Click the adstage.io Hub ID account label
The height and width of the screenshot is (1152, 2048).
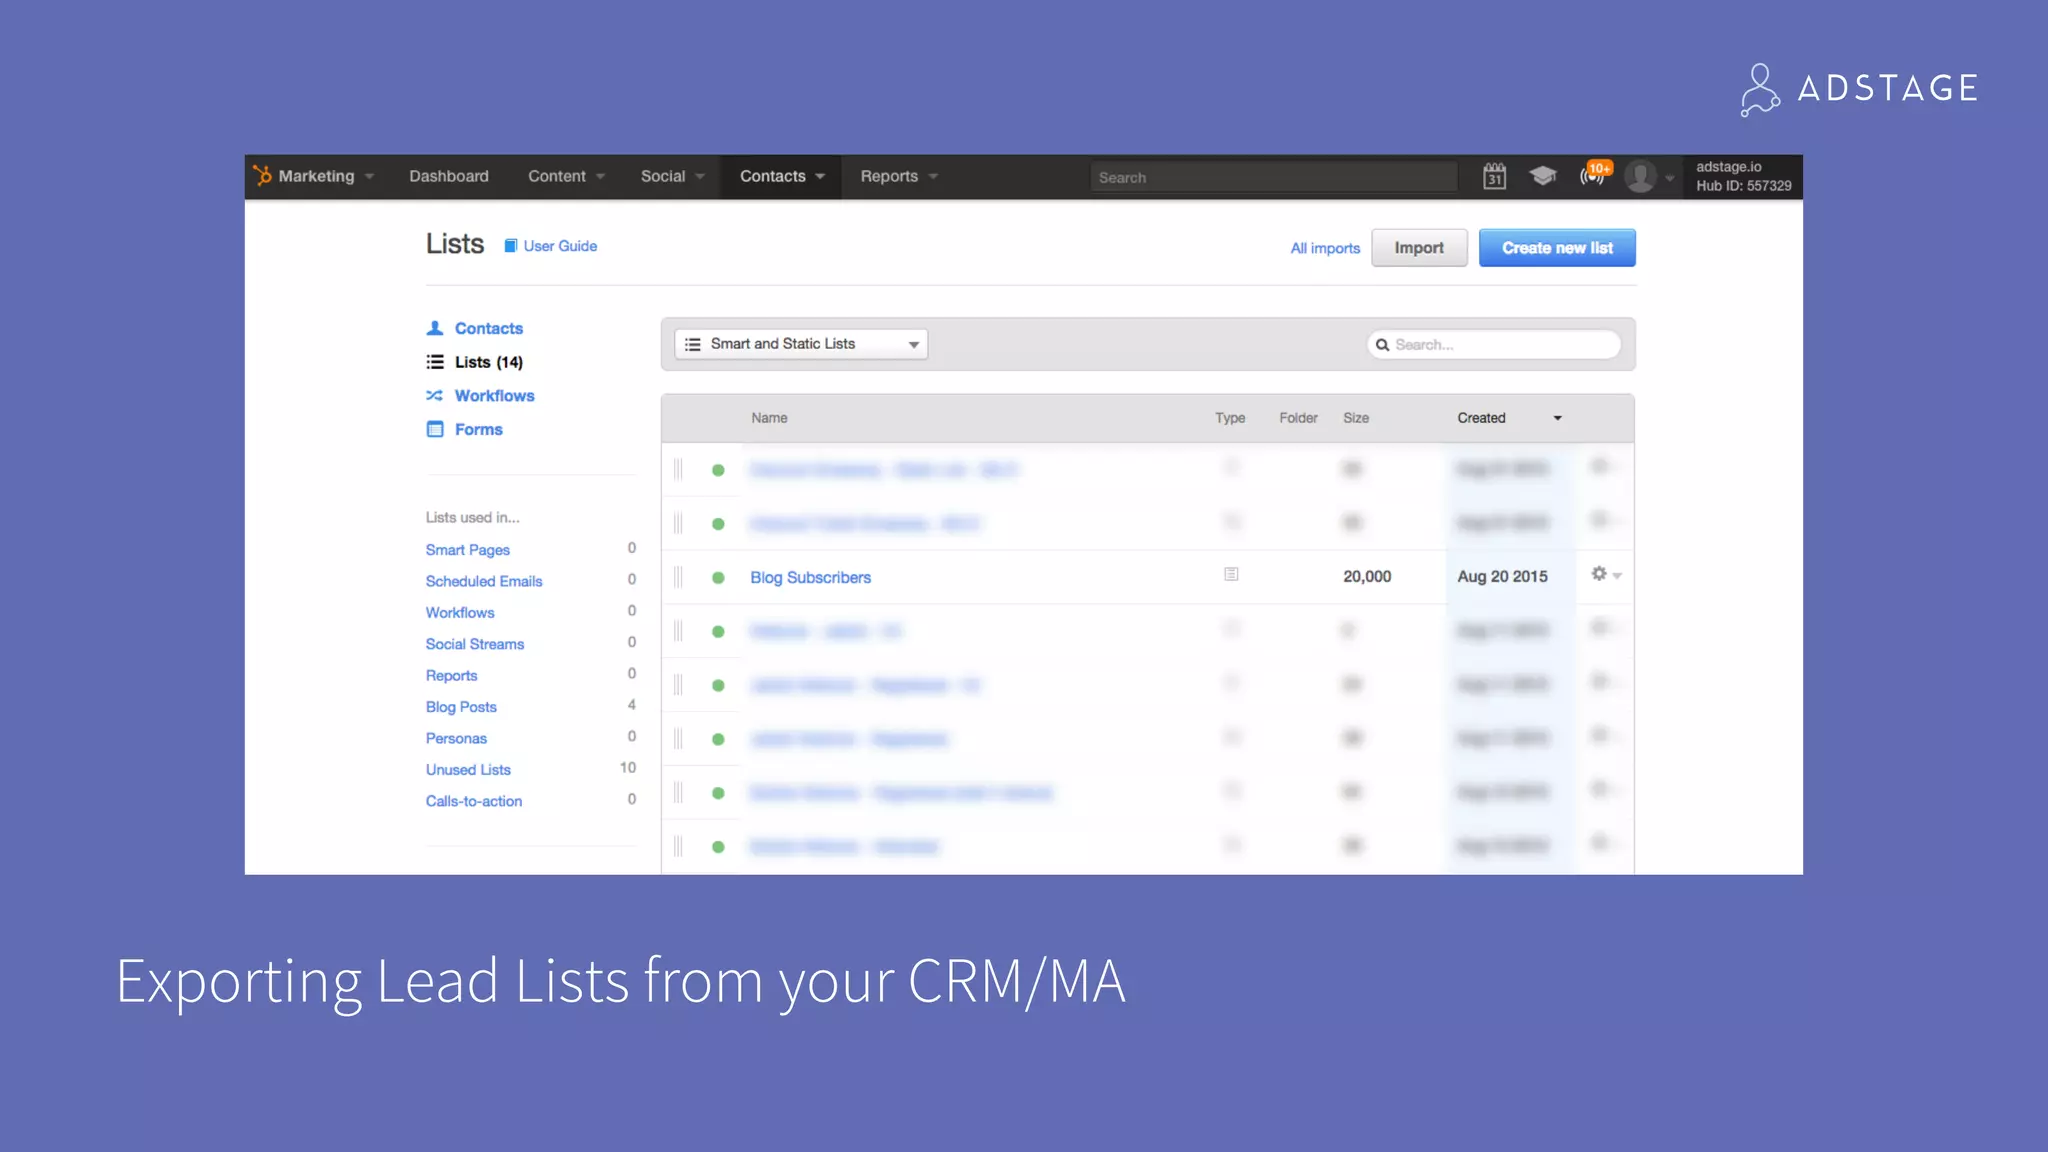1743,176
